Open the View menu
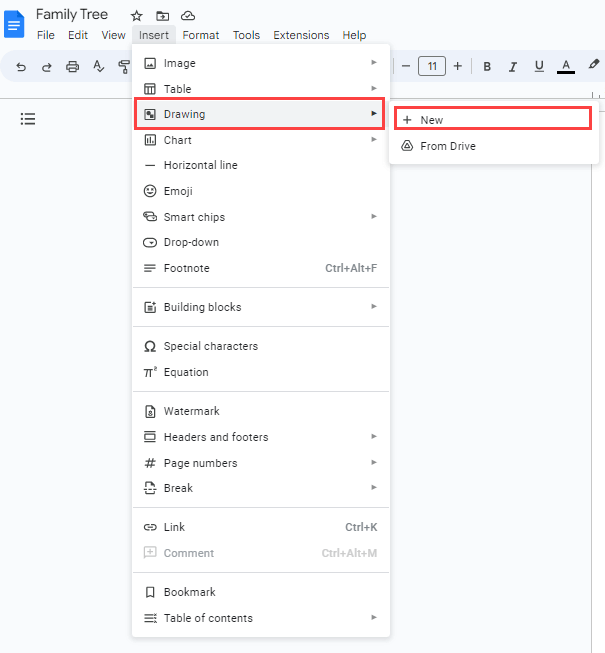Image resolution: width=605 pixels, height=653 pixels. 113,35
